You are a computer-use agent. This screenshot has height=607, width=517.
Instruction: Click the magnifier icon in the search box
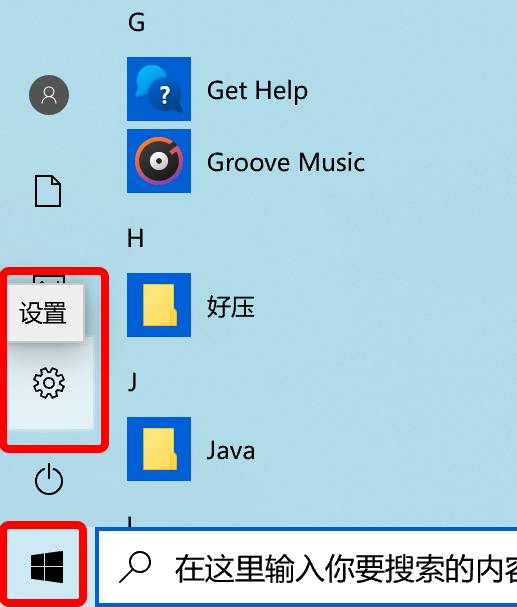(x=135, y=567)
